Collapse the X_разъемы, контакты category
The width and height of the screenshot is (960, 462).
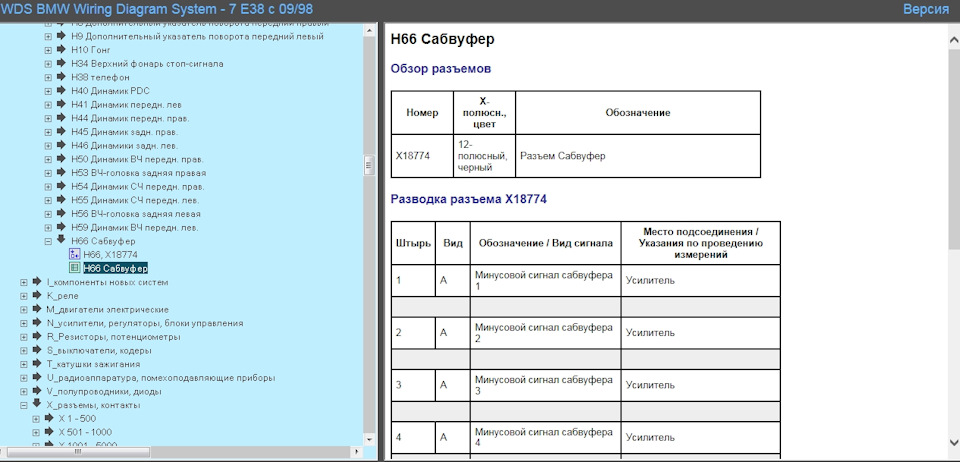pos(24,405)
